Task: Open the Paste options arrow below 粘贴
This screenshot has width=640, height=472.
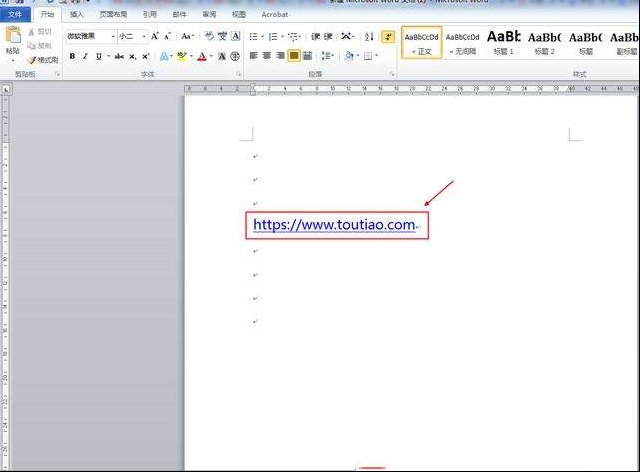Action: 13,60
